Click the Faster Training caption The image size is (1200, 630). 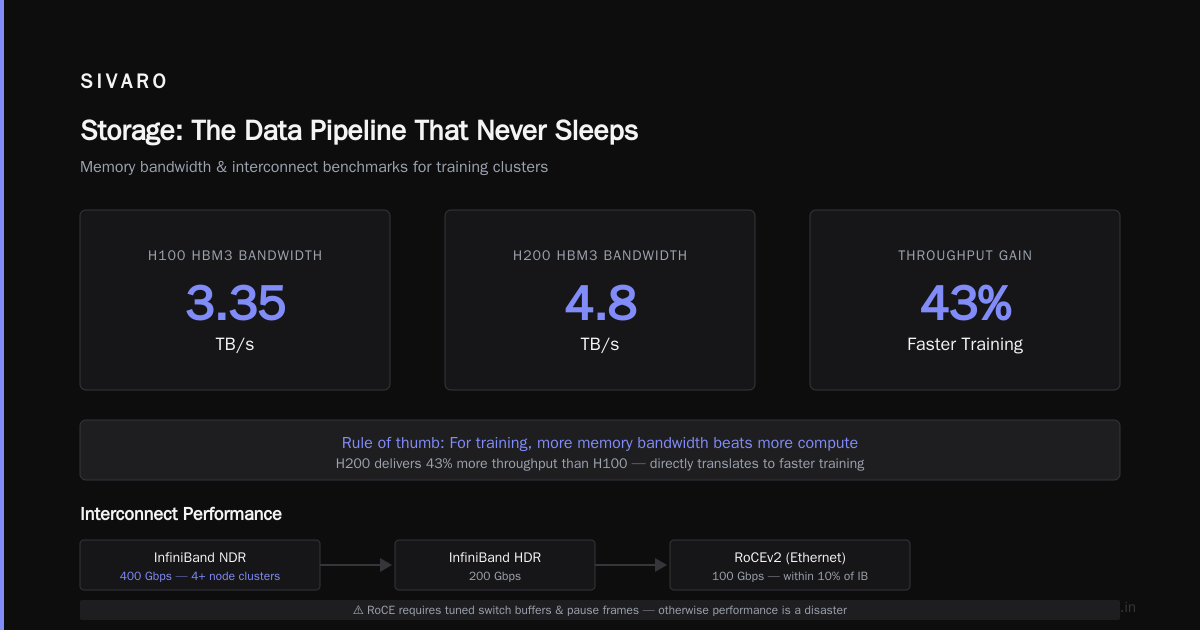click(x=965, y=344)
